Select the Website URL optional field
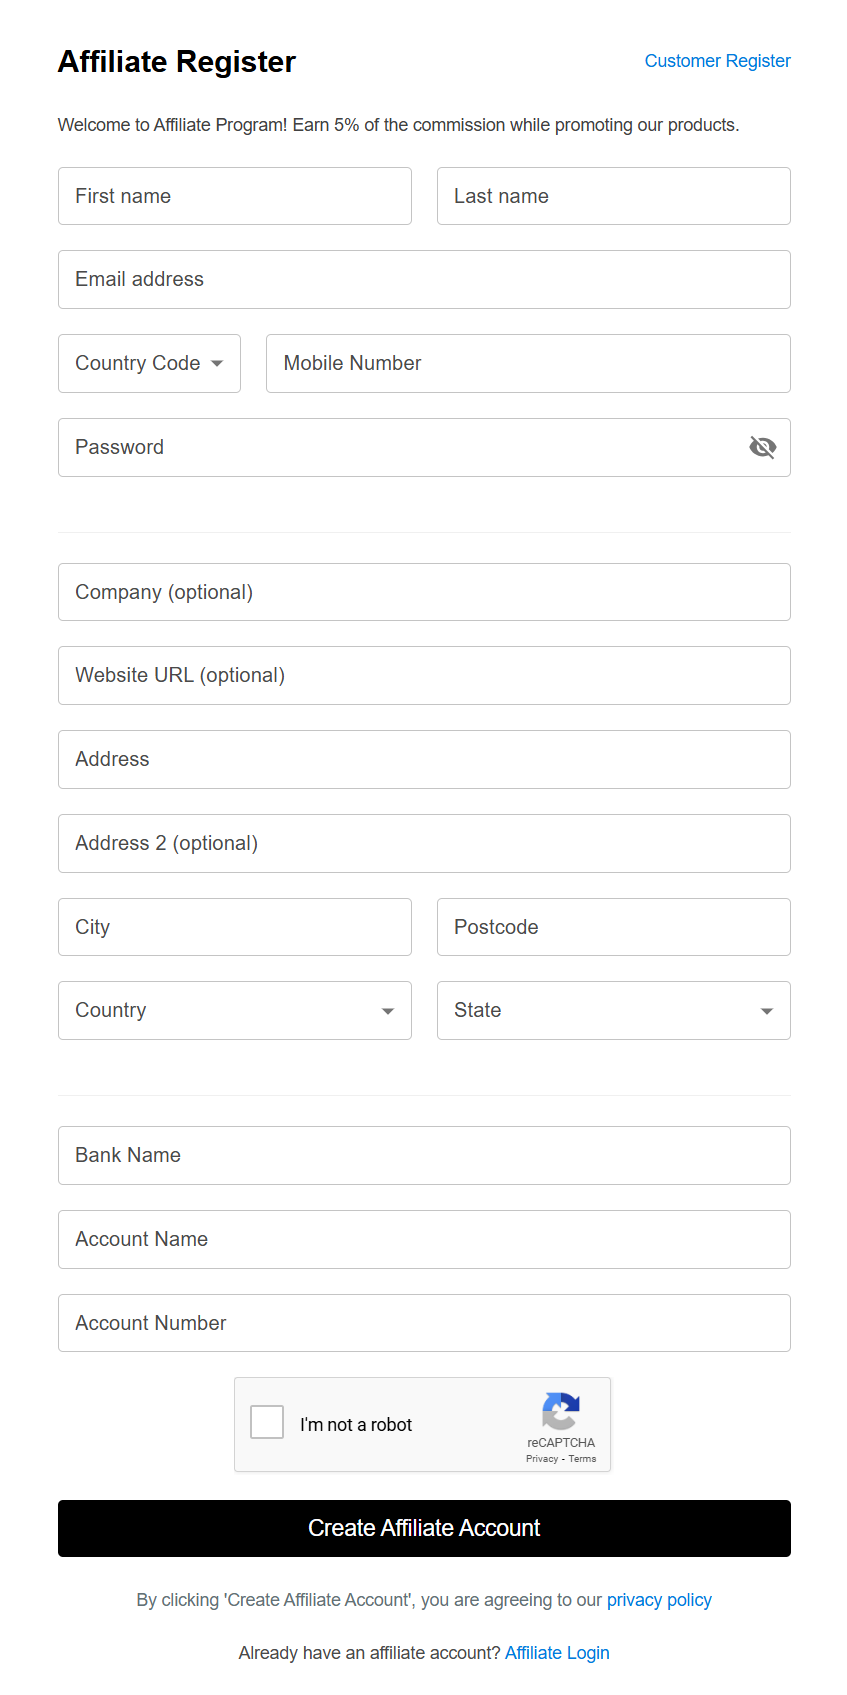This screenshot has width=847, height=1695. tap(424, 675)
